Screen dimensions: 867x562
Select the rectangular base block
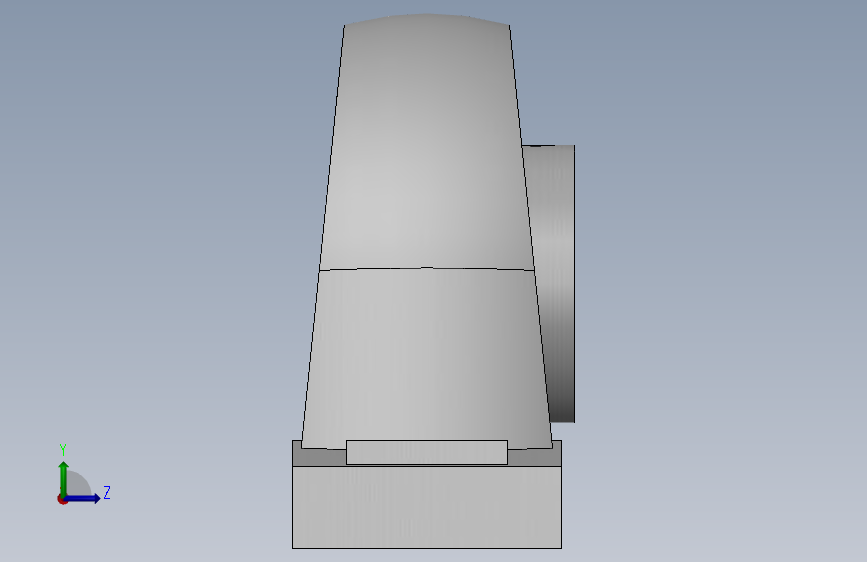pyautogui.click(x=427, y=507)
